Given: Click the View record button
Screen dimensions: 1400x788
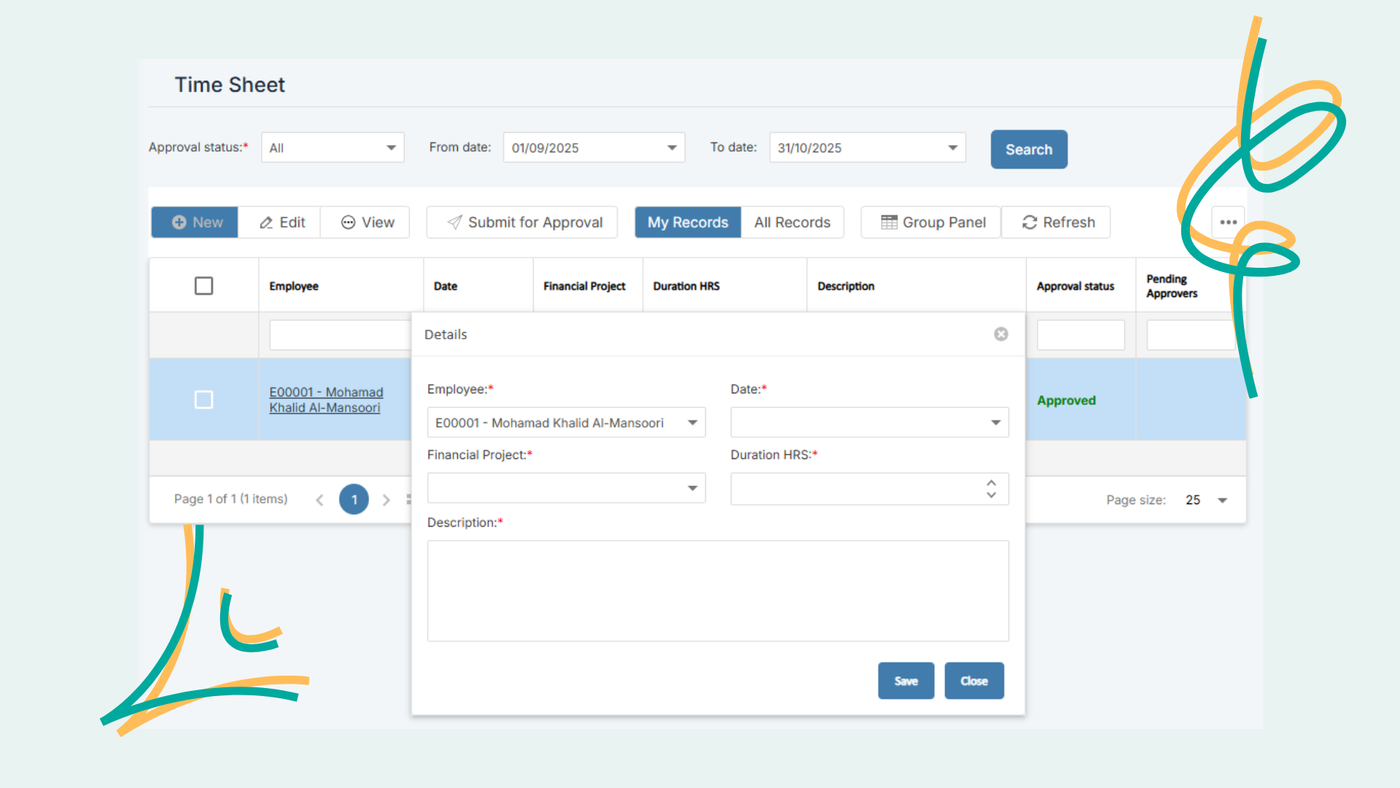Looking at the screenshot, I should pyautogui.click(x=367, y=222).
